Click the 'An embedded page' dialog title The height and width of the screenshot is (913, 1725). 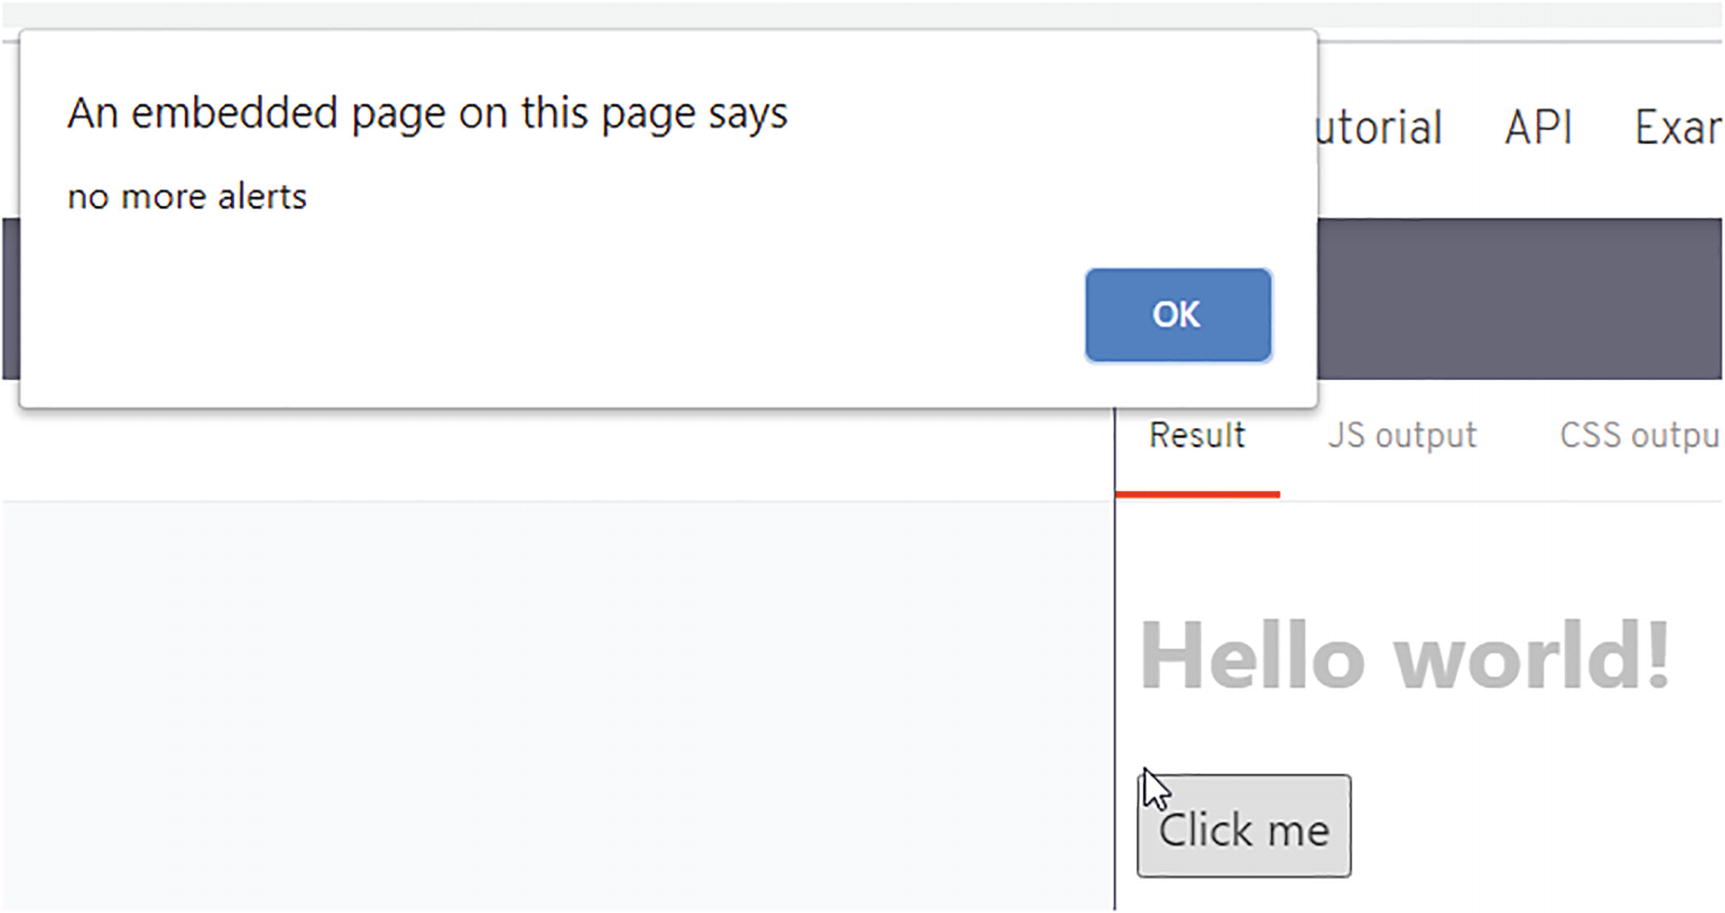coord(427,113)
